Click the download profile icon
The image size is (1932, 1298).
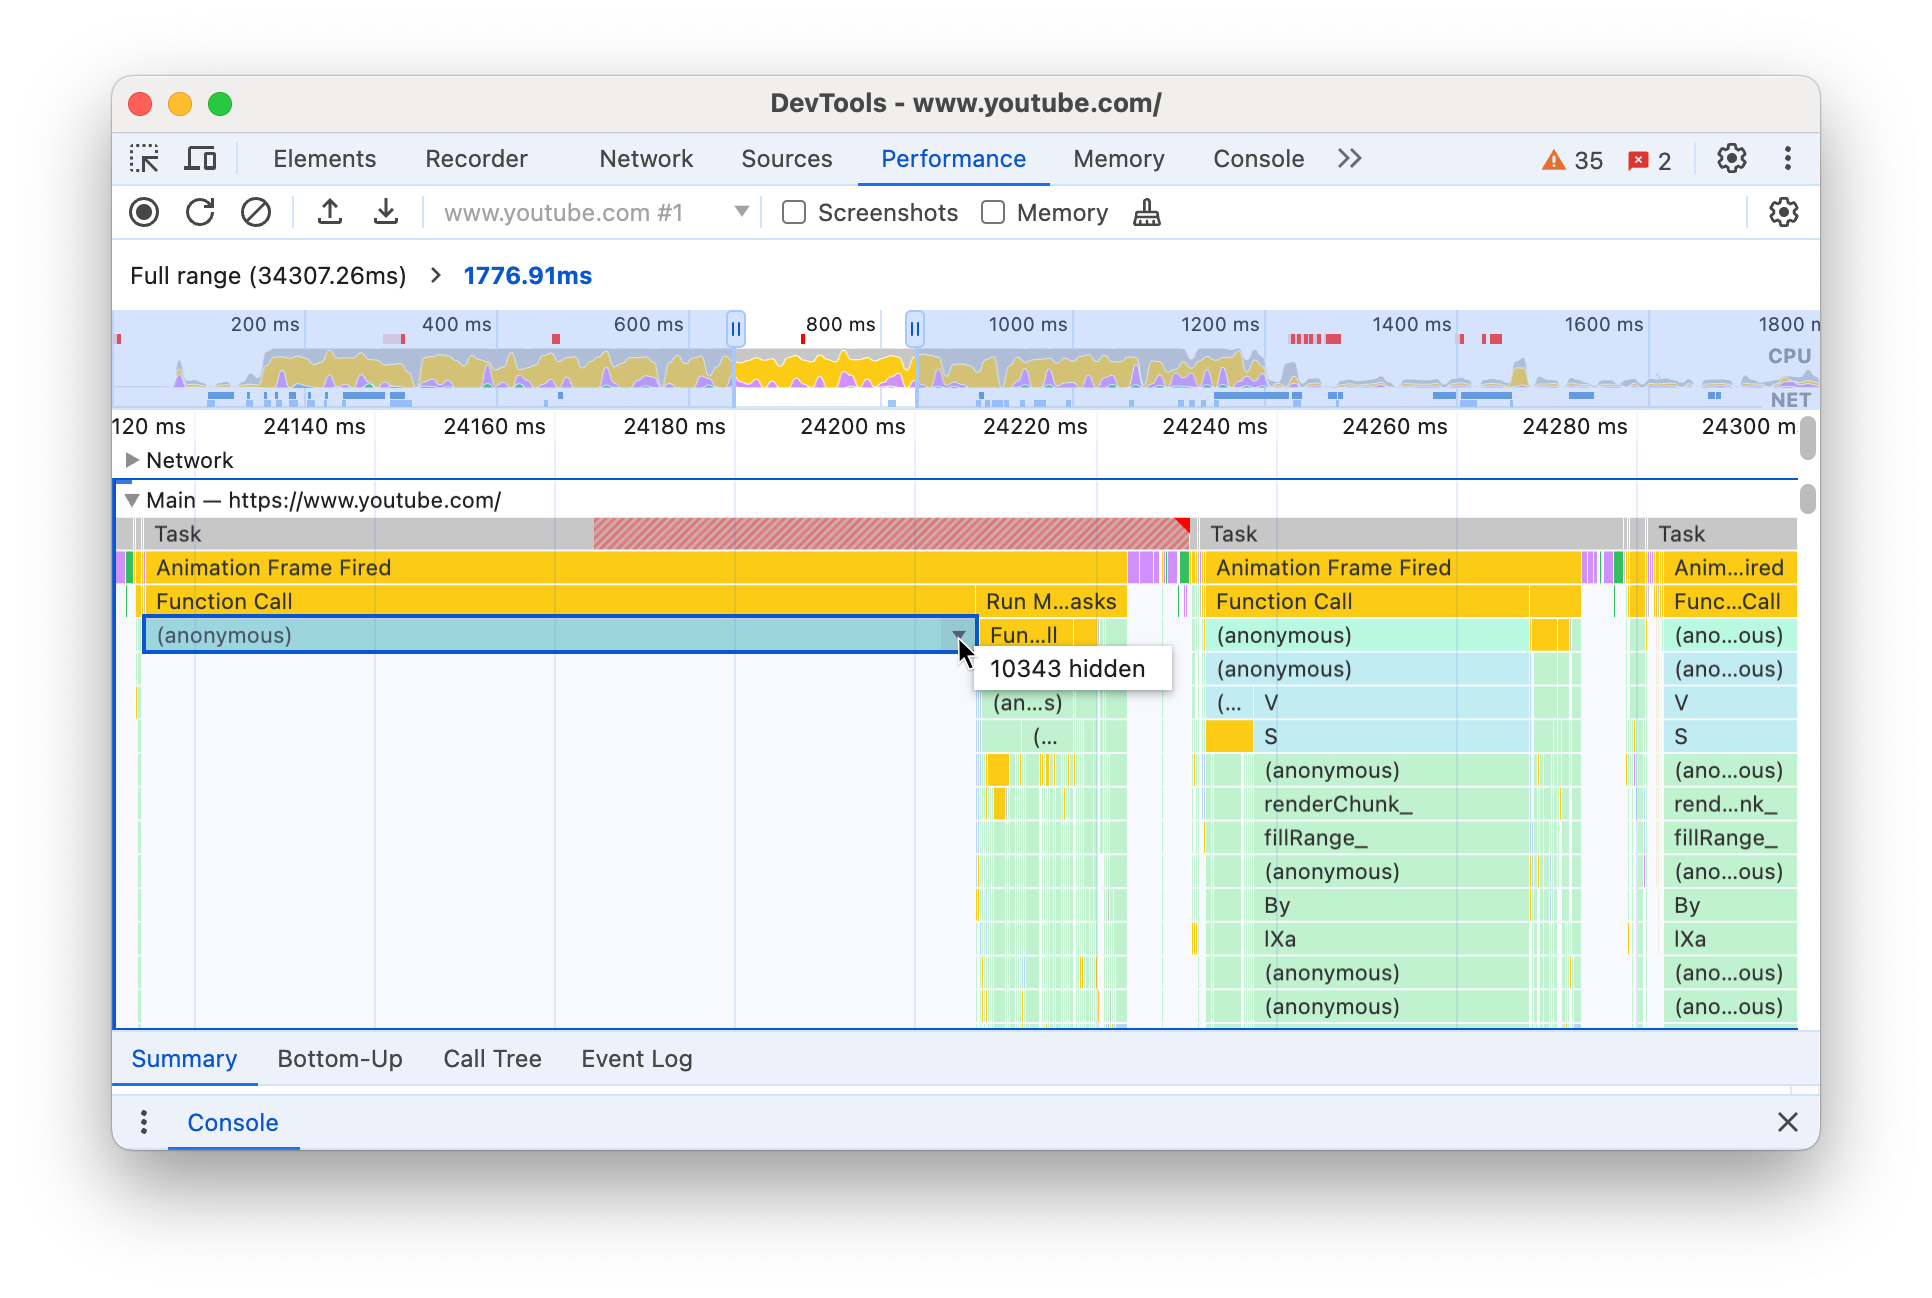[382, 213]
